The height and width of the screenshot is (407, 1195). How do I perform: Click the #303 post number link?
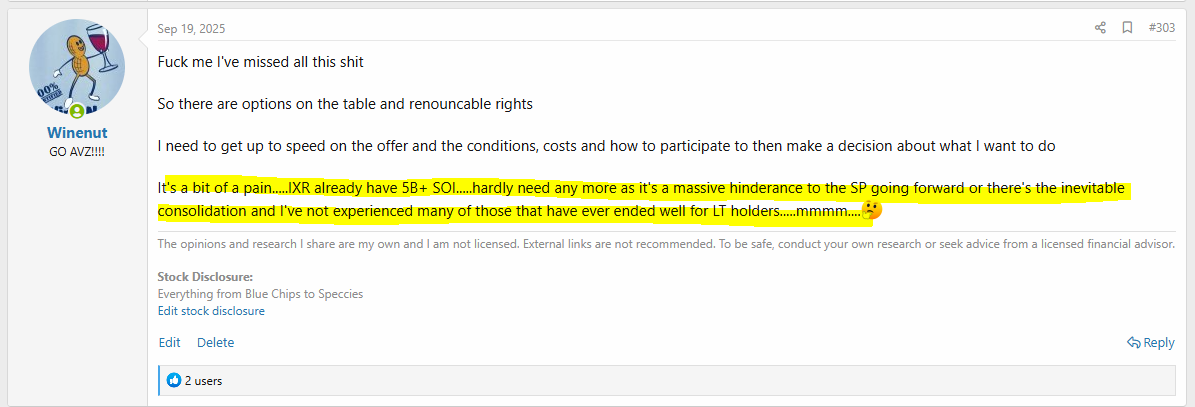point(1161,28)
